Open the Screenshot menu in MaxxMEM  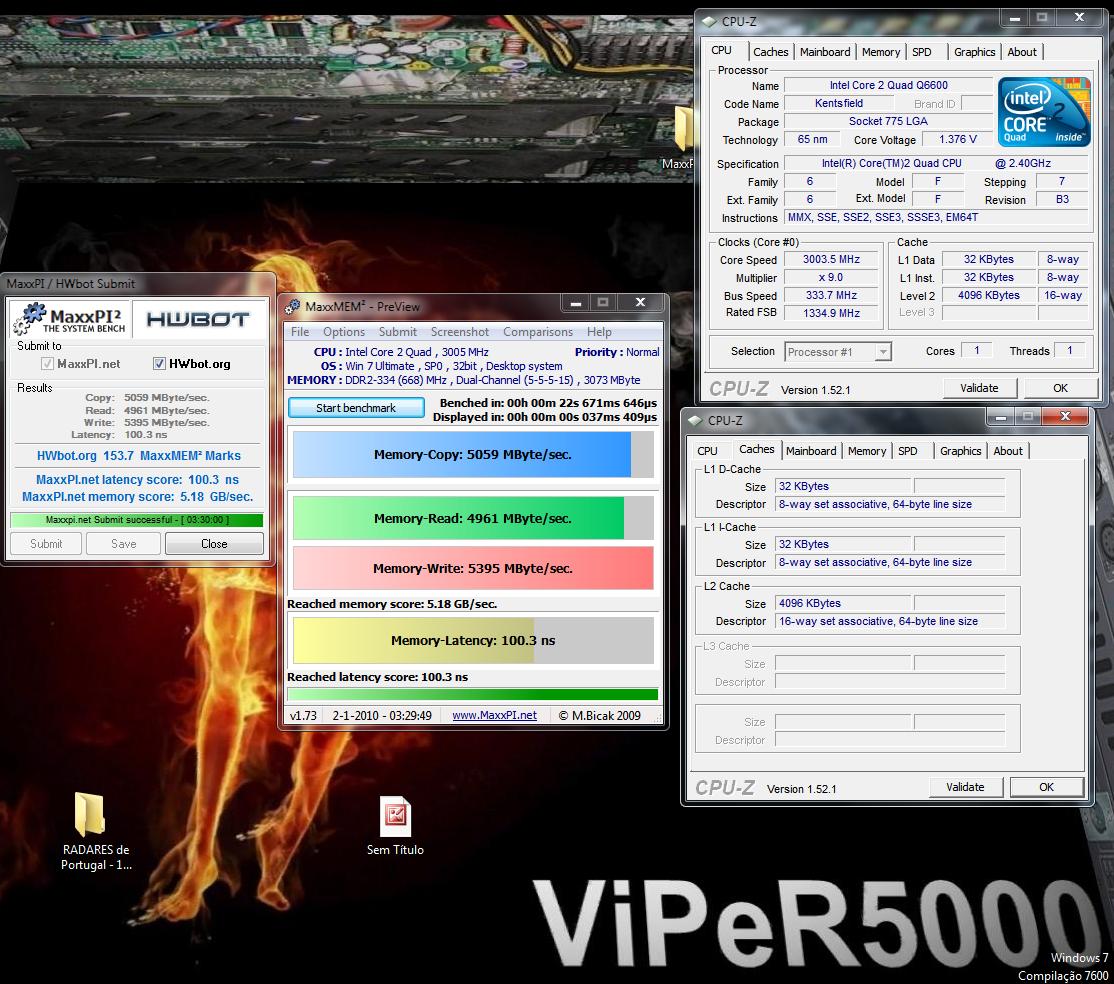pyautogui.click(x=460, y=332)
